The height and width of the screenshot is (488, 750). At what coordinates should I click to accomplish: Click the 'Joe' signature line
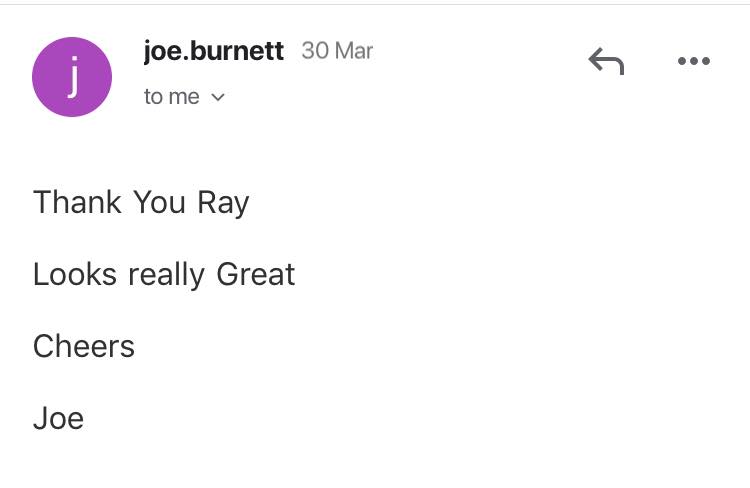pyautogui.click(x=58, y=419)
